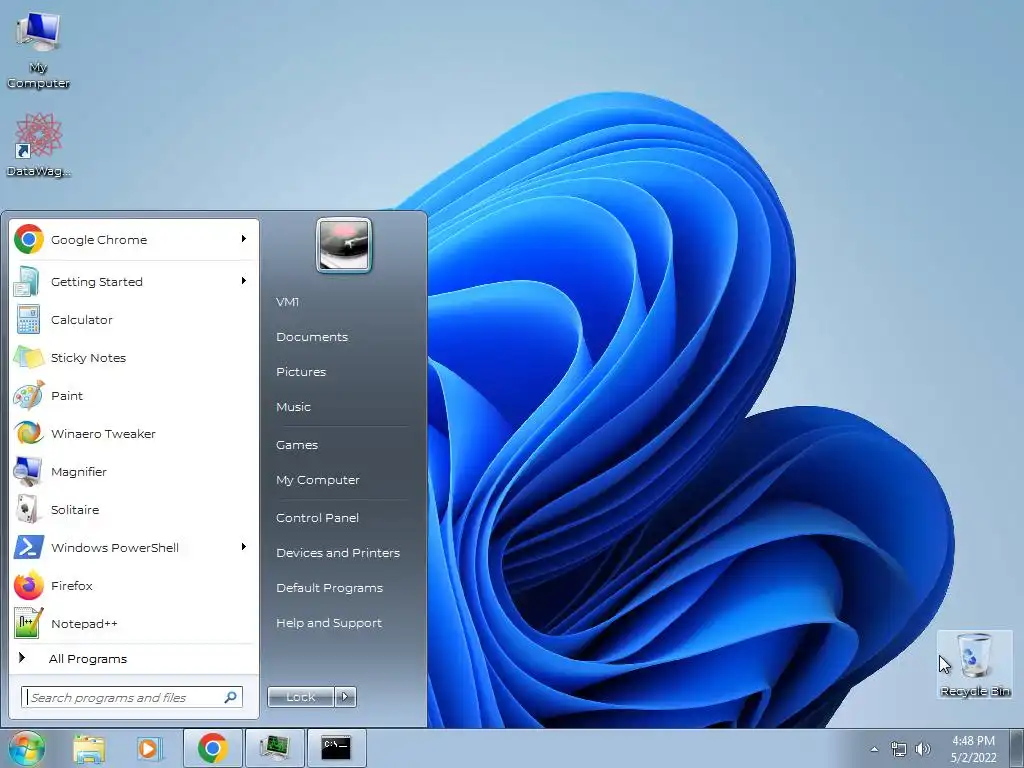The image size is (1024, 768).
Task: Expand Google Chrome jump list arrow
Action: 244,239
